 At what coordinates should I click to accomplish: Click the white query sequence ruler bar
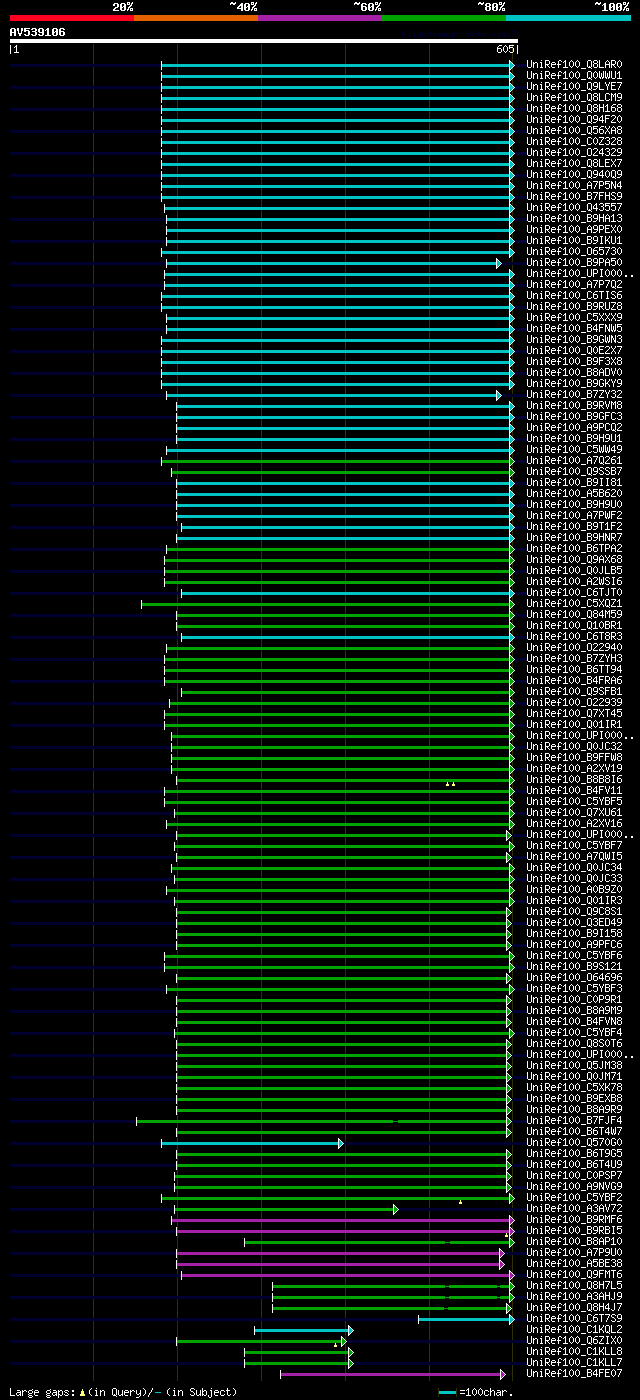point(264,41)
